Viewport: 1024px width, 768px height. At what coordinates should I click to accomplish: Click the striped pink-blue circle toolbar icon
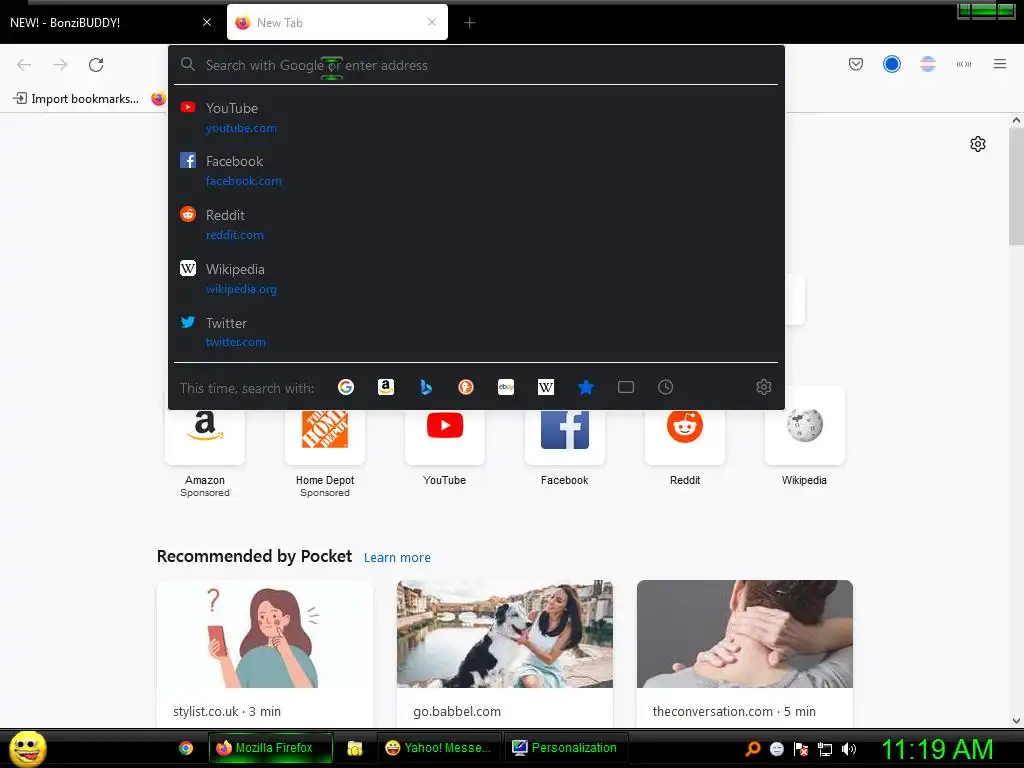(927, 64)
